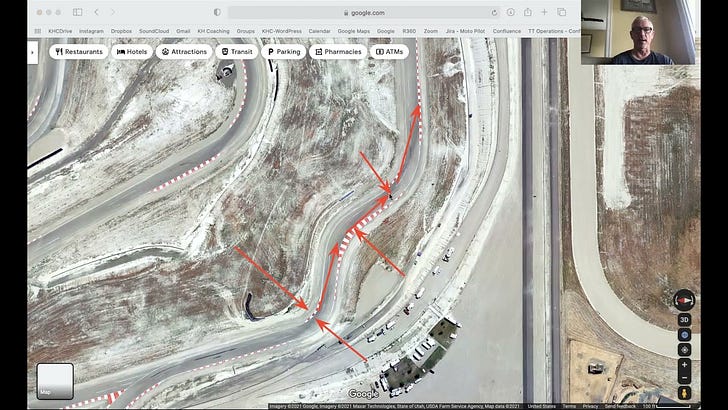This screenshot has width=728, height=410.
Task: Show tab overview icon
Action: click(x=561, y=13)
